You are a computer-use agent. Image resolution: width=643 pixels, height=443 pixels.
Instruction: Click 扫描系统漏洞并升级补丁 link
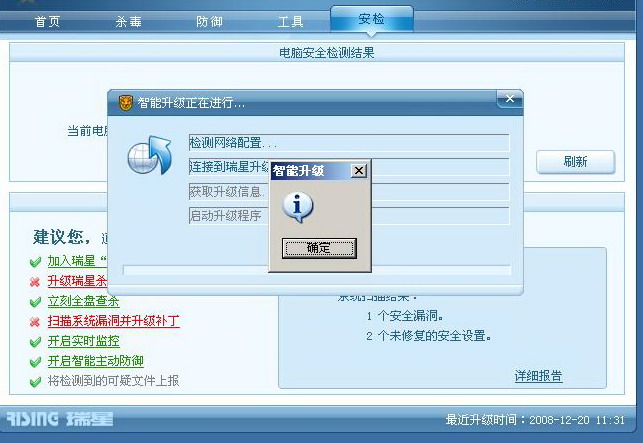[x=114, y=321]
